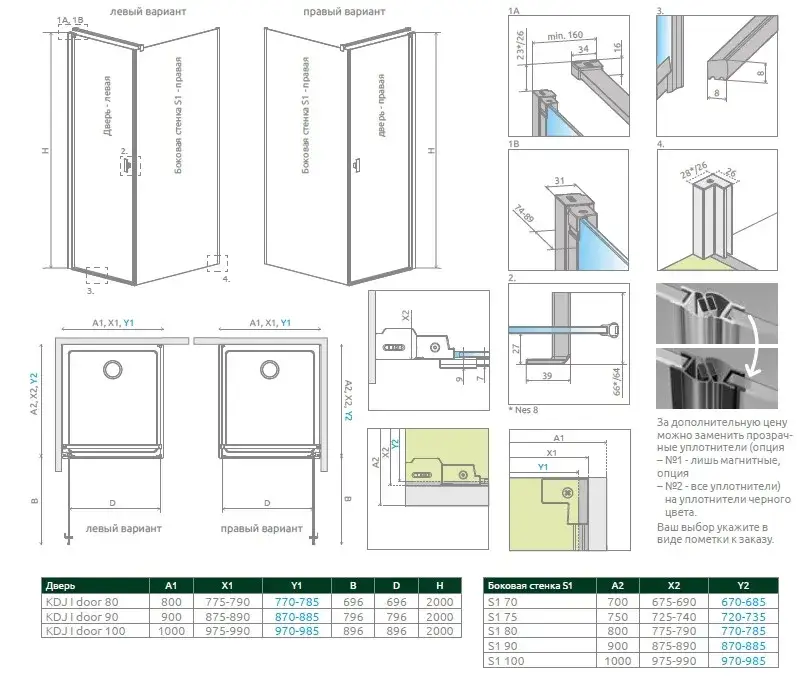Click the dashed marker box labeled 1A, 1B
The width and height of the screenshot is (797, 687).
69,29
